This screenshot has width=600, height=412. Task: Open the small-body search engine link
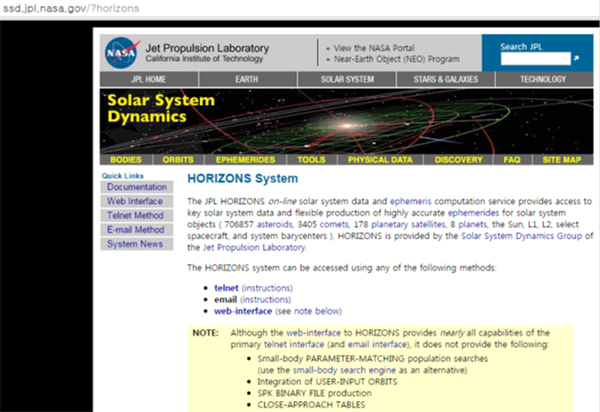click(x=344, y=370)
